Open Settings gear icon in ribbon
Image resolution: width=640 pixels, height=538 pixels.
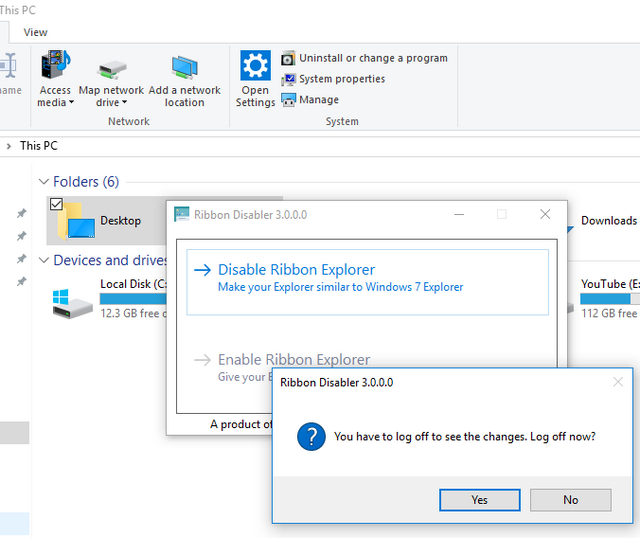coord(255,65)
